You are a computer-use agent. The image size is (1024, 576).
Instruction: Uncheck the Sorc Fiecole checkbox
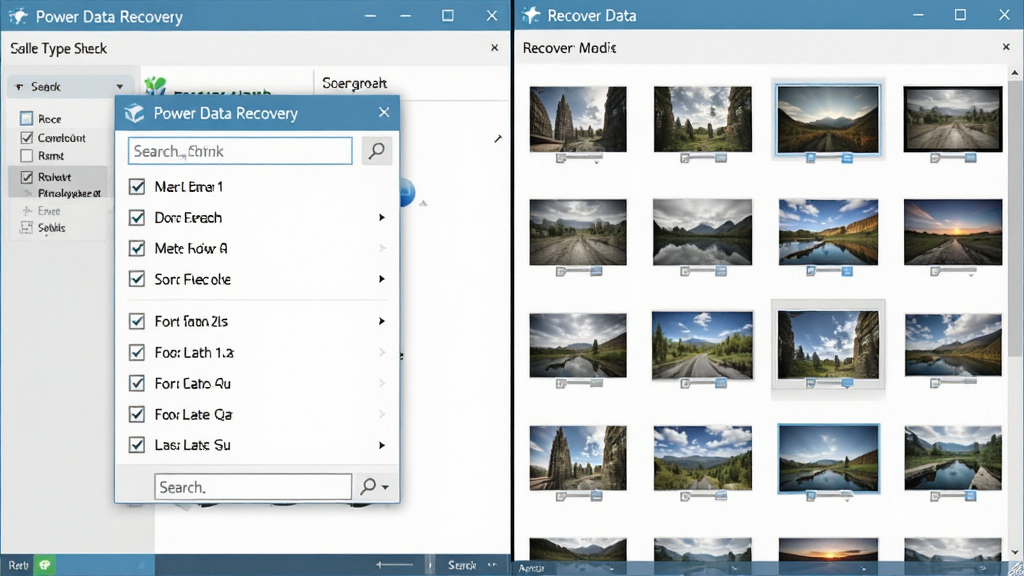click(136, 279)
